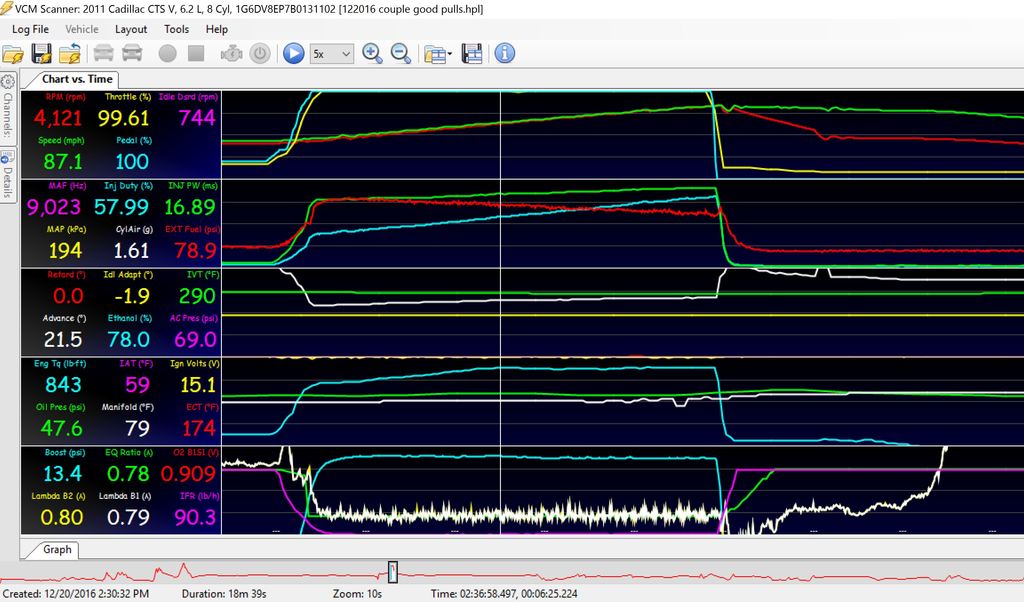
Task: Select the RPM value 4,121
Action: pyautogui.click(x=58, y=118)
